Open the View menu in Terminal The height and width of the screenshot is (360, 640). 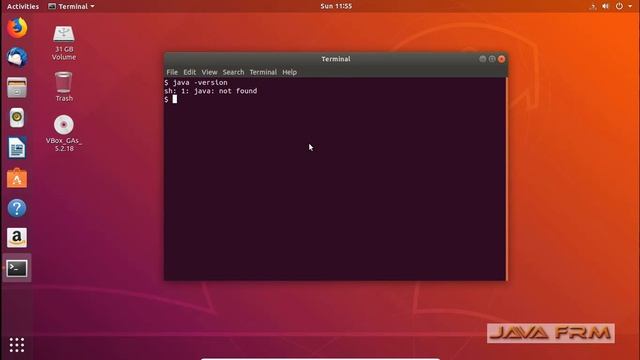[x=209, y=72]
